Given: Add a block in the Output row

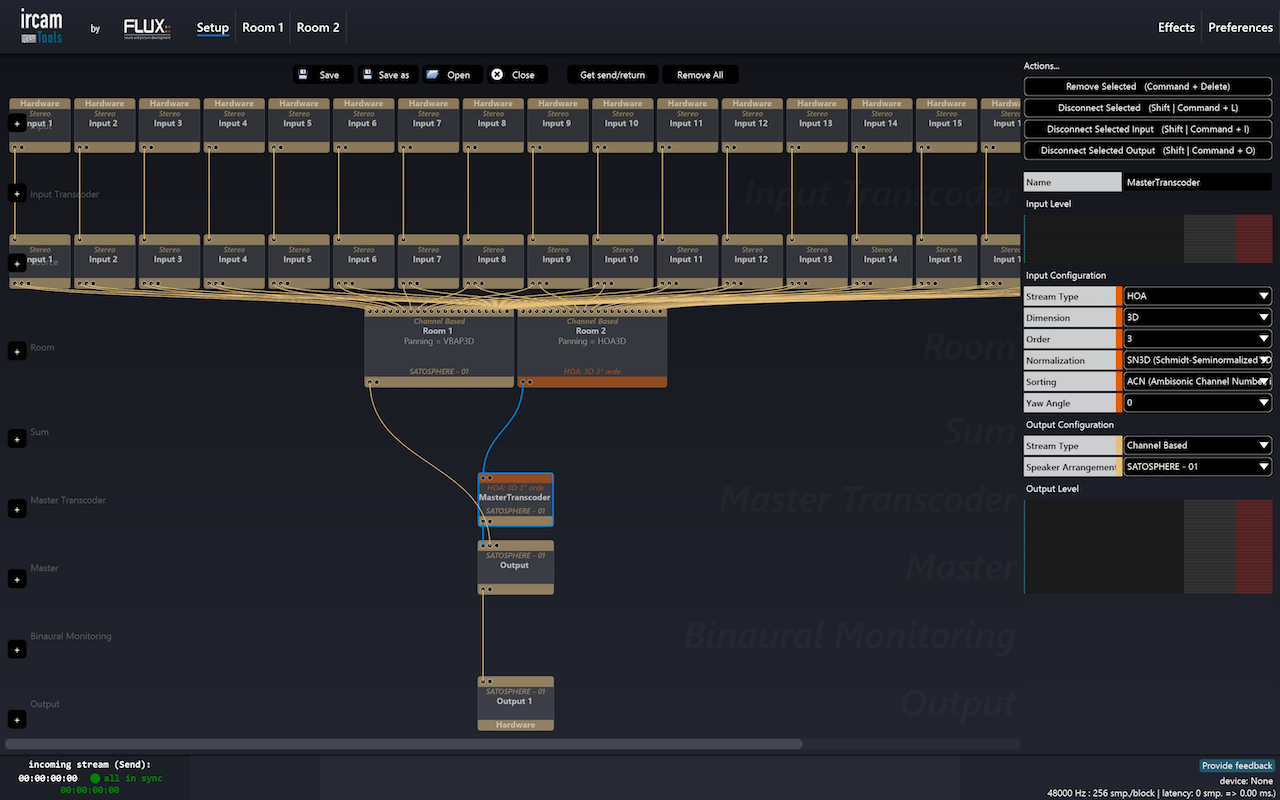Looking at the screenshot, I should coord(17,719).
